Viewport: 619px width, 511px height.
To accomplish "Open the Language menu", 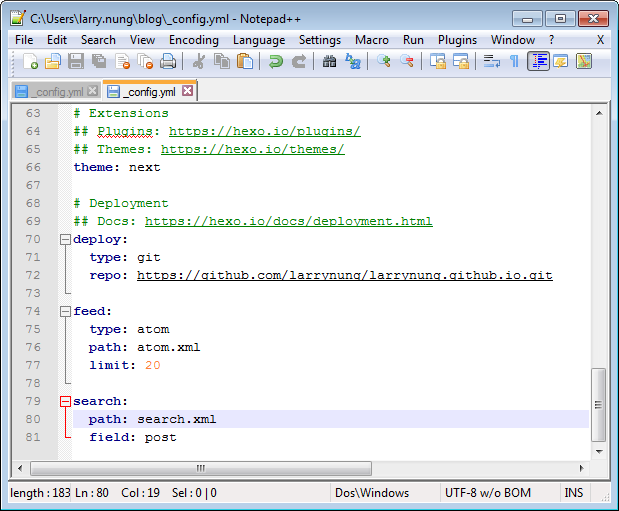I will (259, 40).
